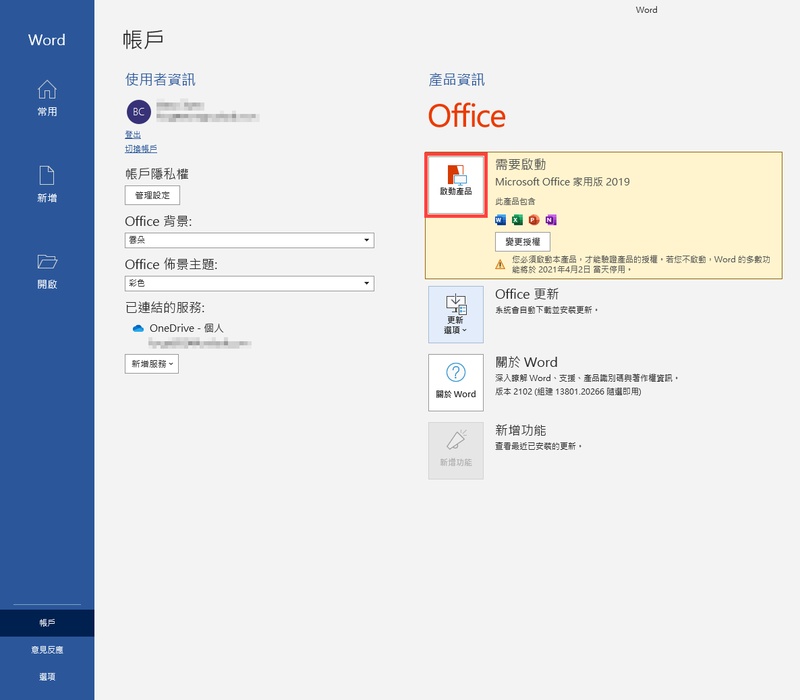800x700 pixels.
Task: Click the 帳戶隱私權 label
Action: click(x=157, y=174)
